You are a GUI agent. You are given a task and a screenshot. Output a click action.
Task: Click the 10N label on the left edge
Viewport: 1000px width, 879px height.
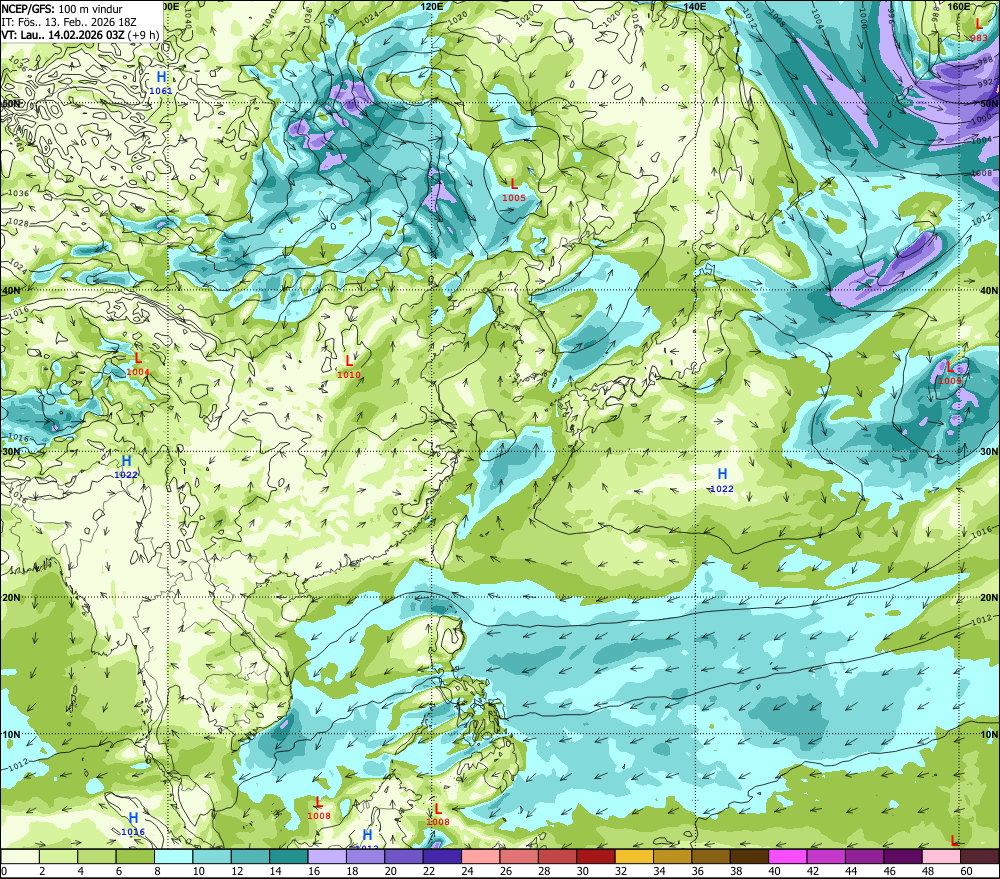coord(11,735)
